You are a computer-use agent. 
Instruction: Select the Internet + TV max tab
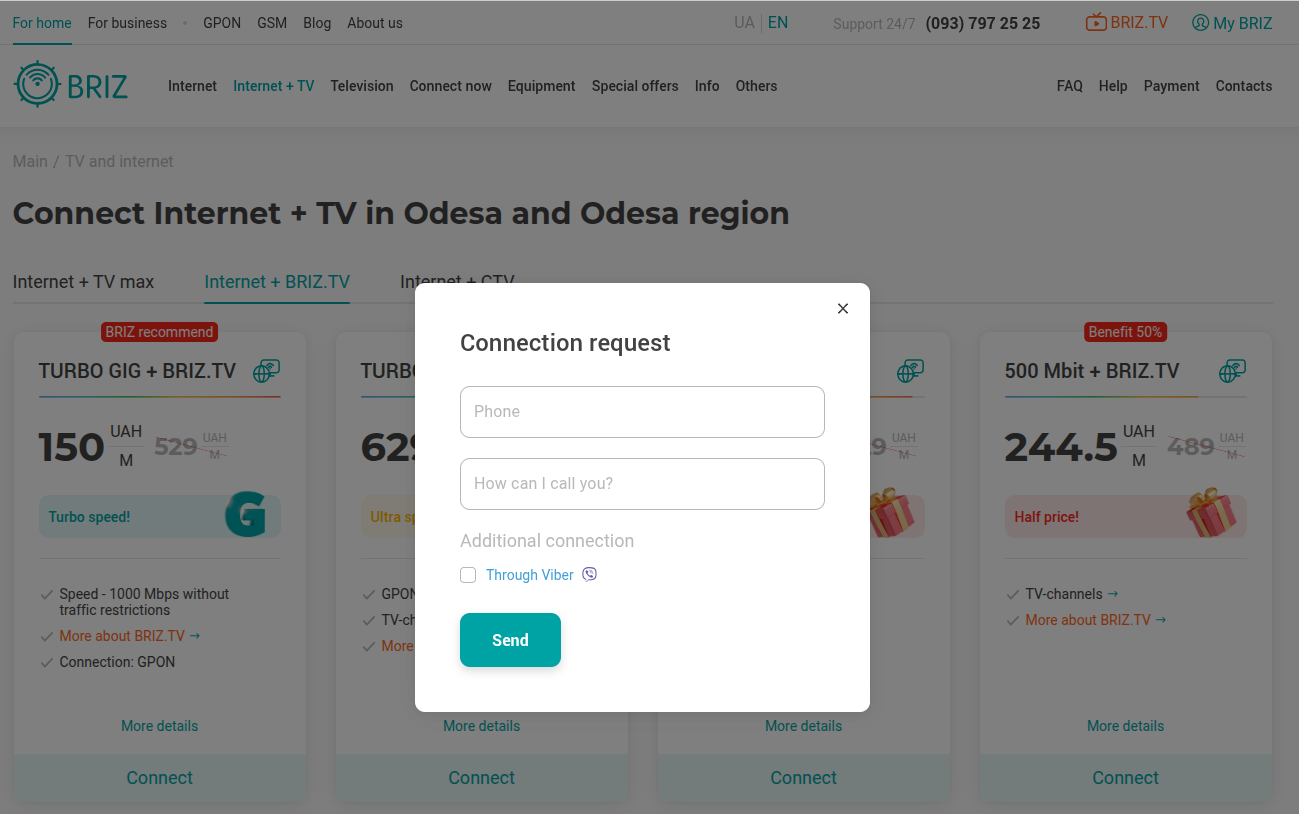pyautogui.click(x=83, y=282)
